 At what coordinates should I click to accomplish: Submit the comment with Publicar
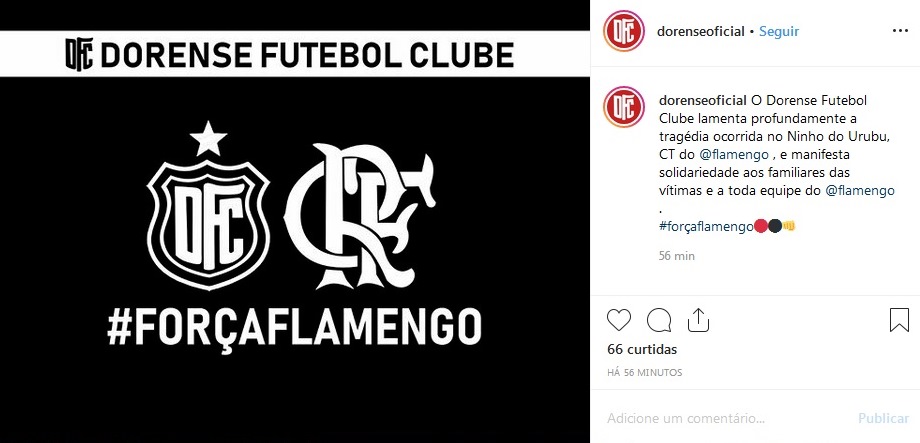point(883,418)
